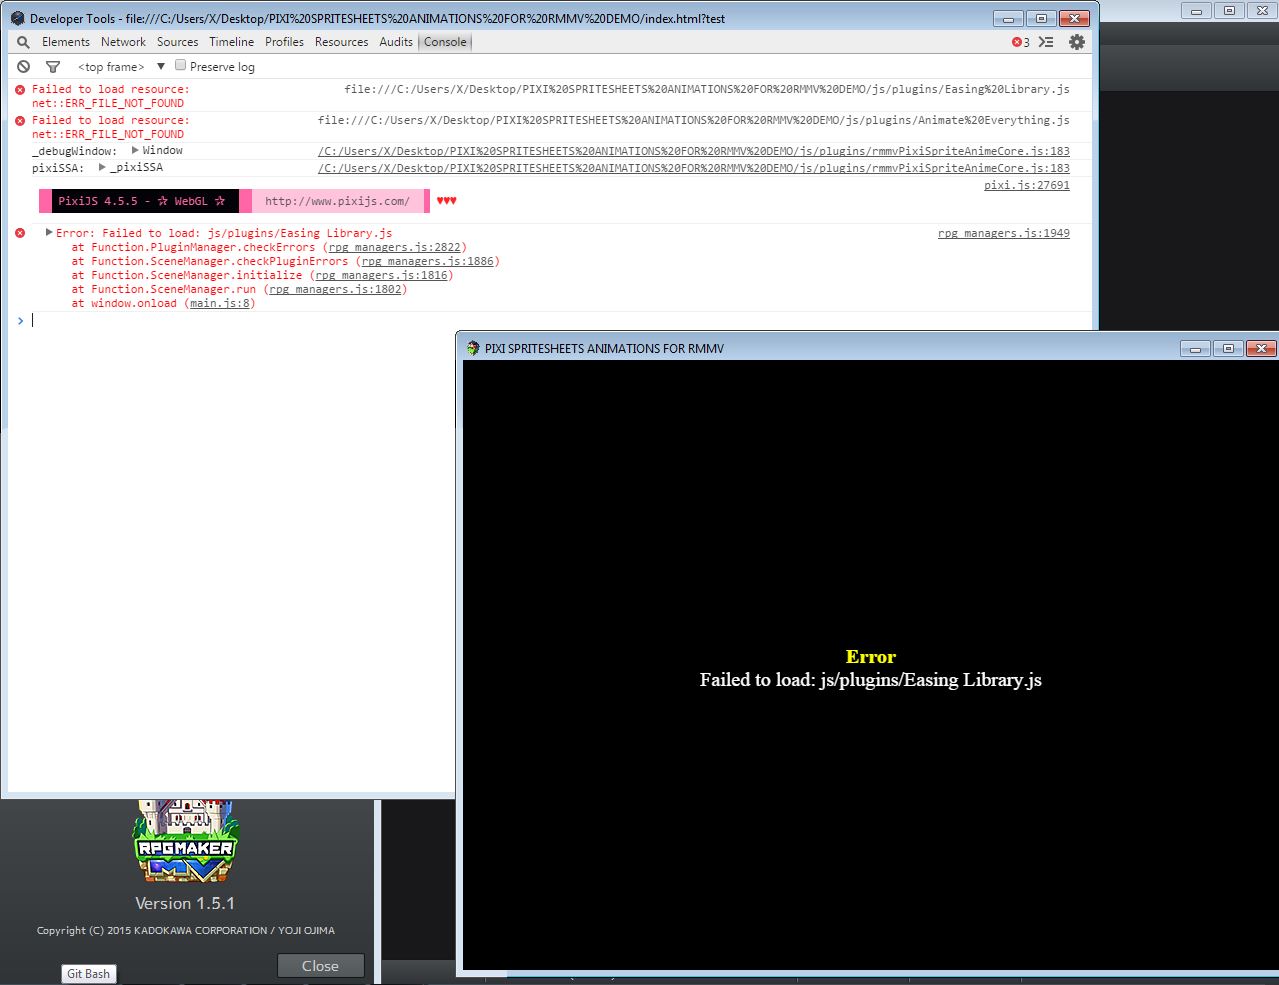Switch to the Sources tab

click(177, 42)
